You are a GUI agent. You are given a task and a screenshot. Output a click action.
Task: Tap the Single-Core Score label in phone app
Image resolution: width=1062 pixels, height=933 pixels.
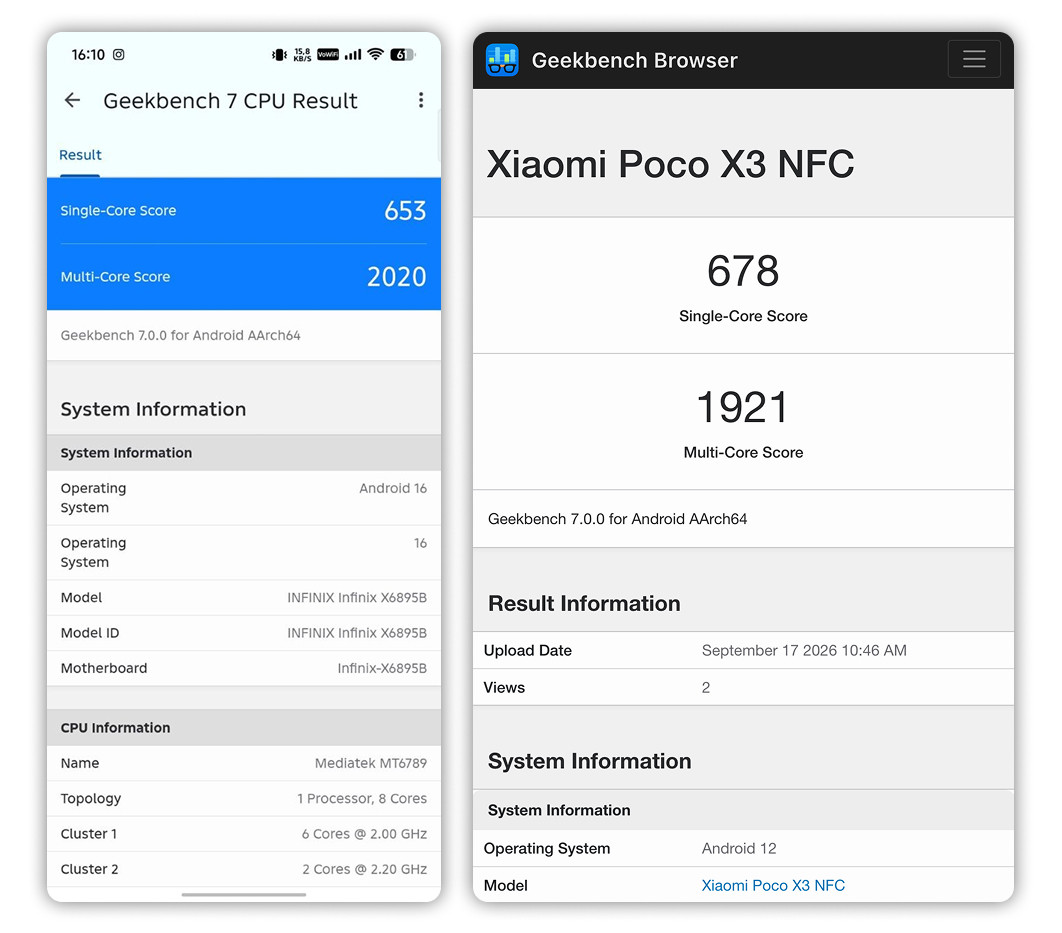click(x=118, y=211)
